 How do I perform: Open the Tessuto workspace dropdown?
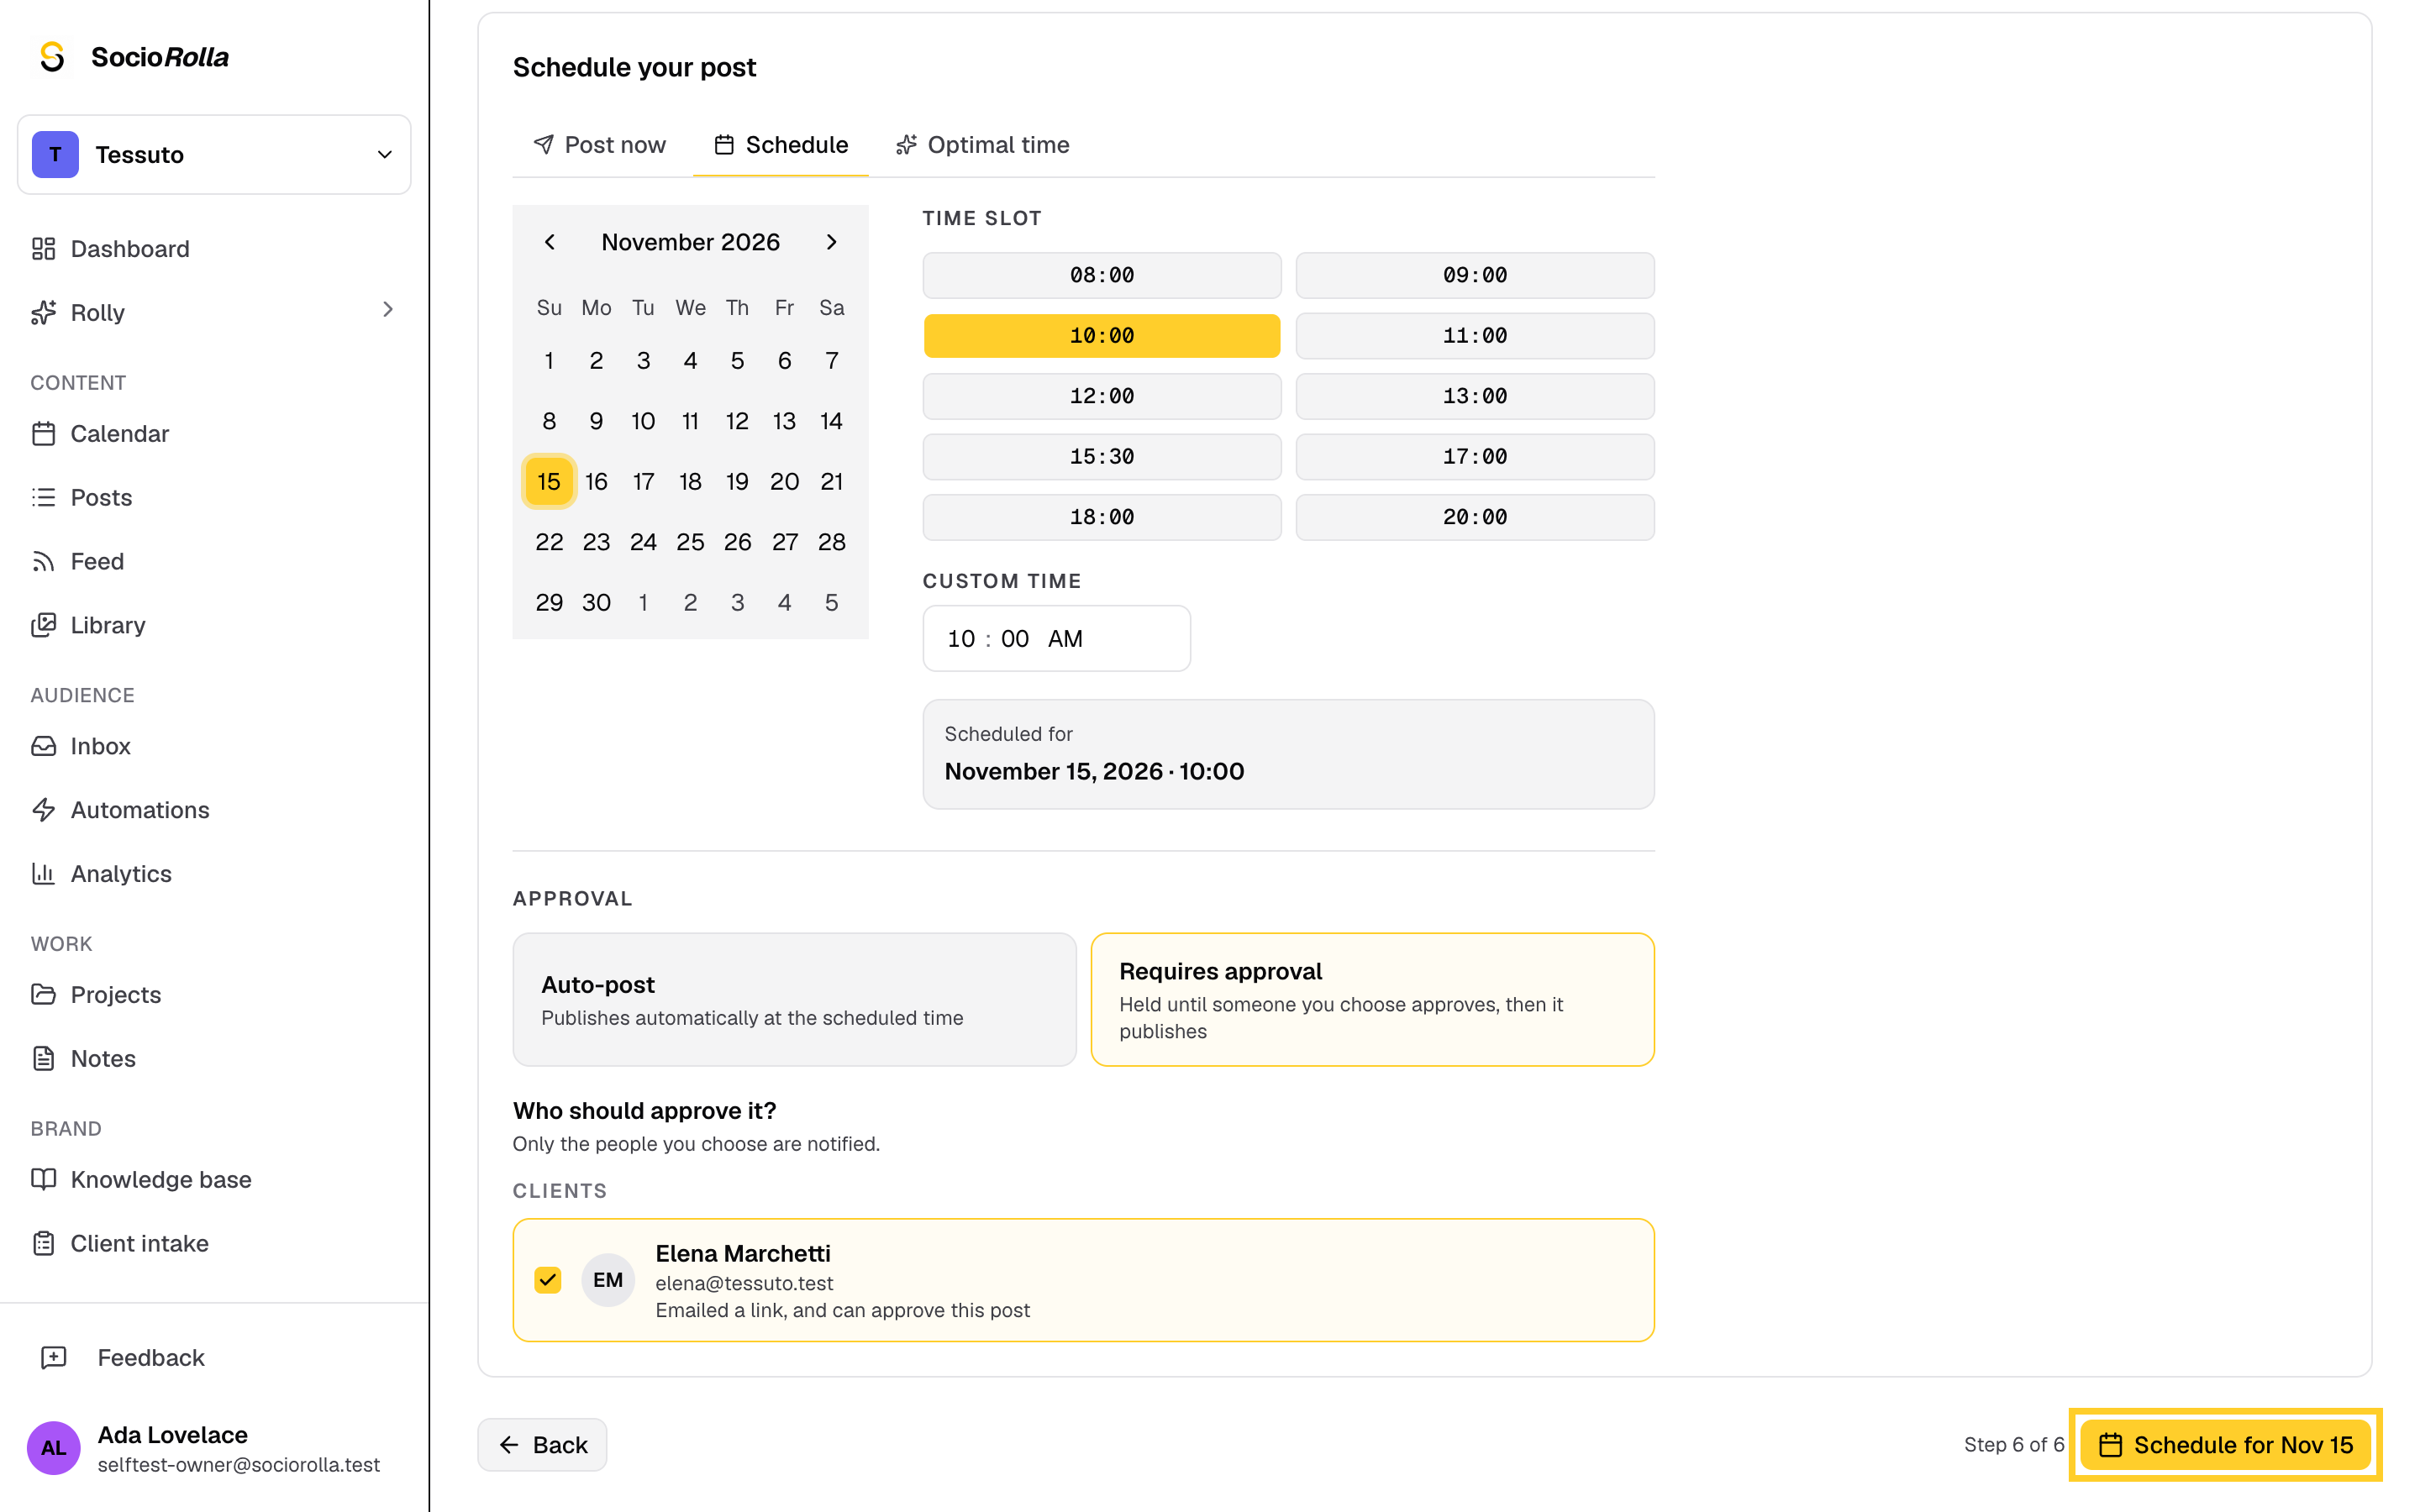pos(214,155)
